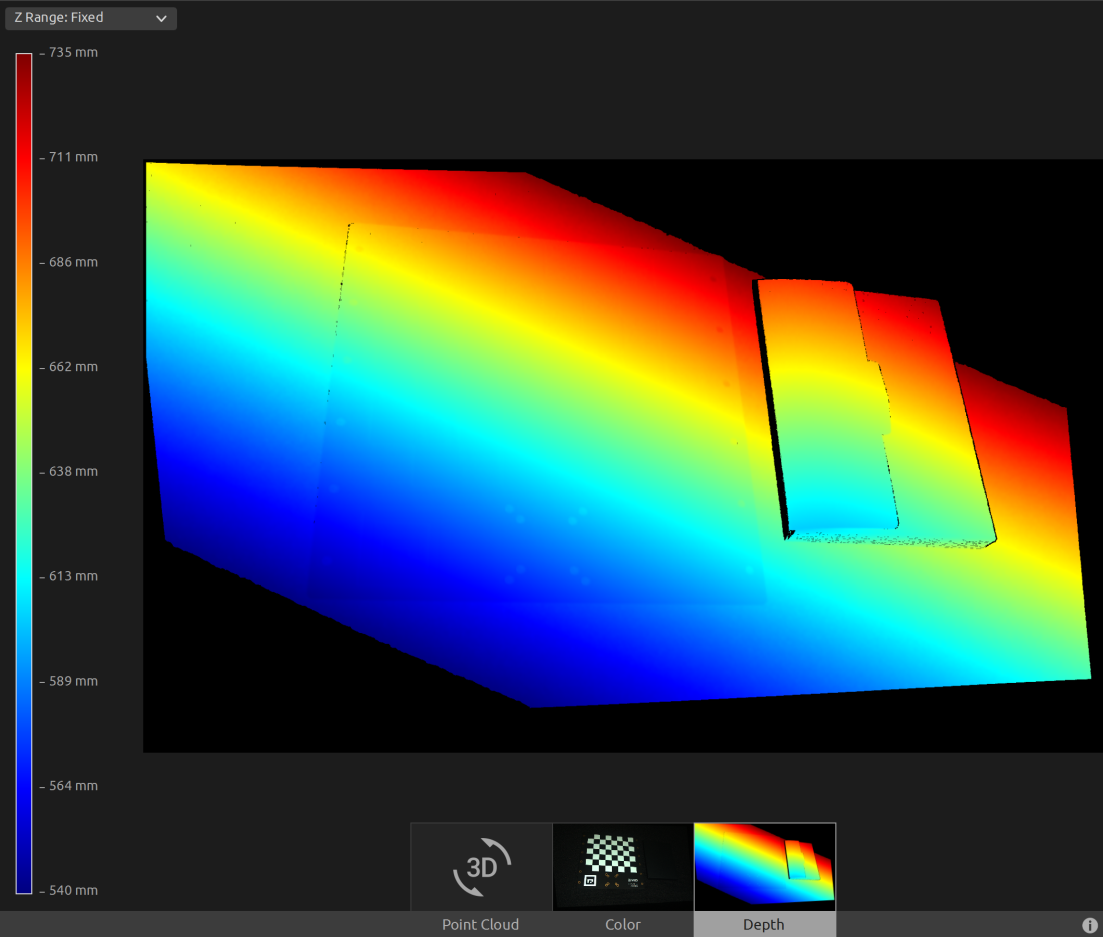Open the Z Range: Fixed dropdown
The width and height of the screenshot is (1103, 937).
tap(90, 18)
